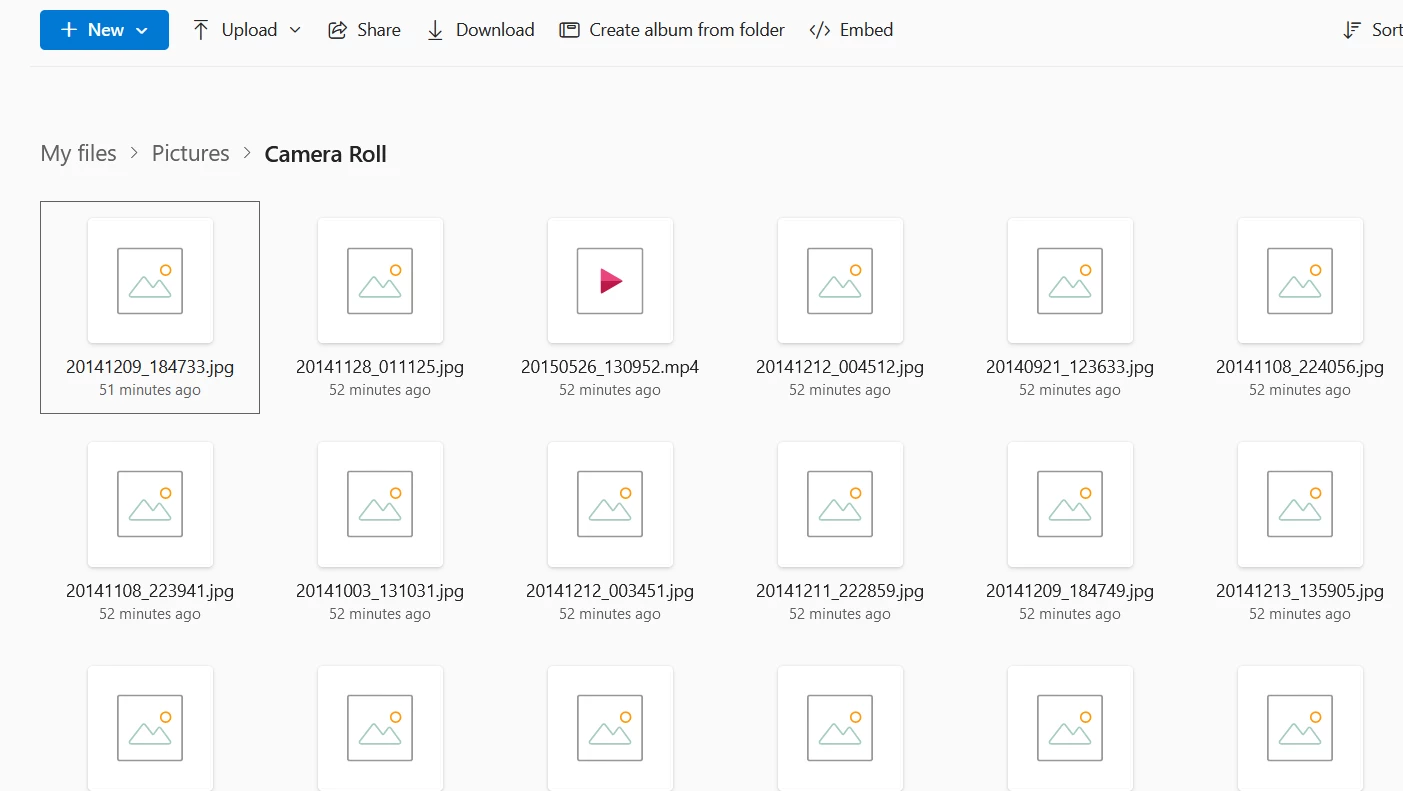Select image icon of 20141209_184749.jpg
Image resolution: width=1403 pixels, height=791 pixels.
point(1070,504)
